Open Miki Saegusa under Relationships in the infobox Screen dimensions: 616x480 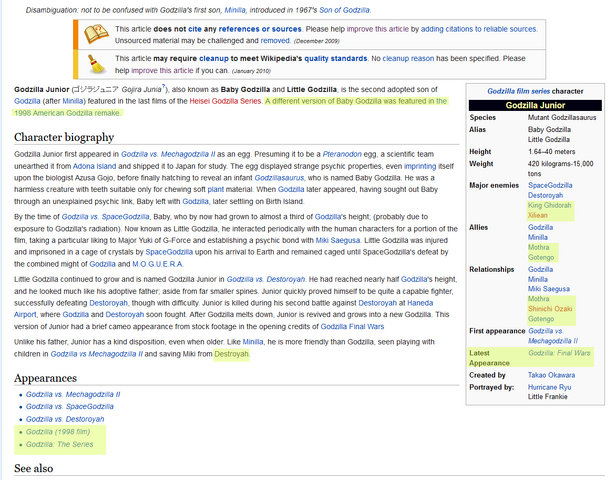pyautogui.click(x=549, y=289)
